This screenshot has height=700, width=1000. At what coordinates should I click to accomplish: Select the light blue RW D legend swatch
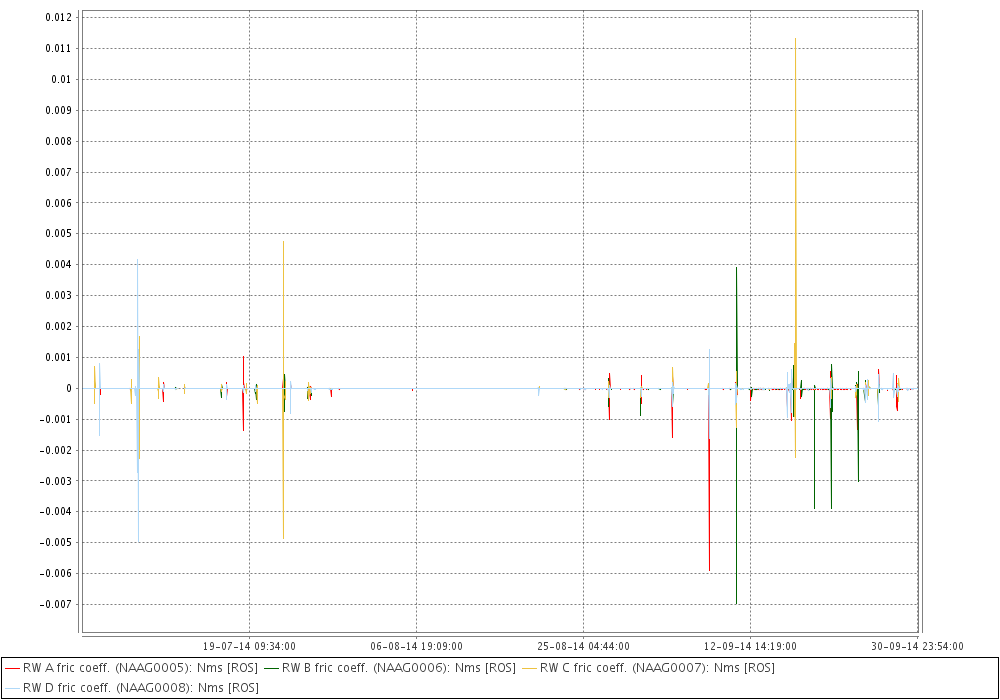click(12, 689)
